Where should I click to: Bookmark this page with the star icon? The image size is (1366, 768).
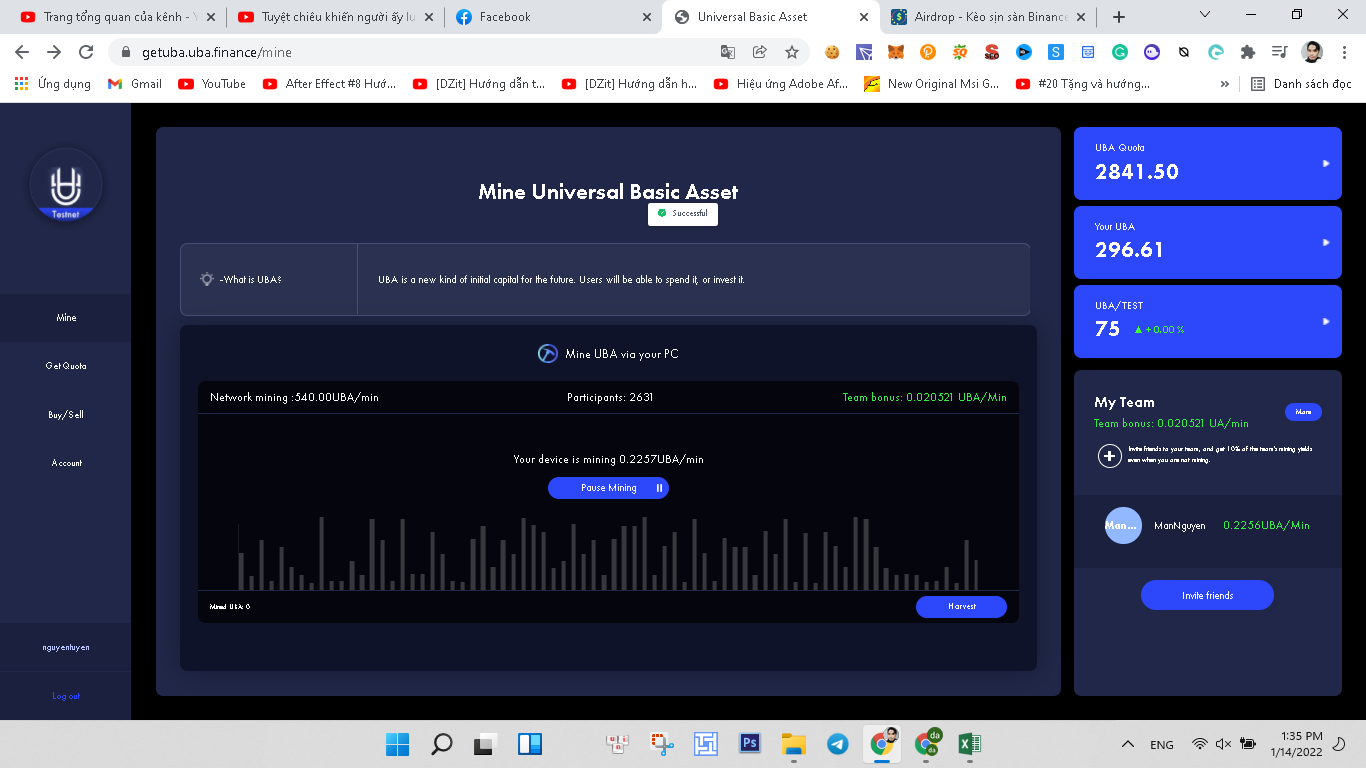coord(792,52)
